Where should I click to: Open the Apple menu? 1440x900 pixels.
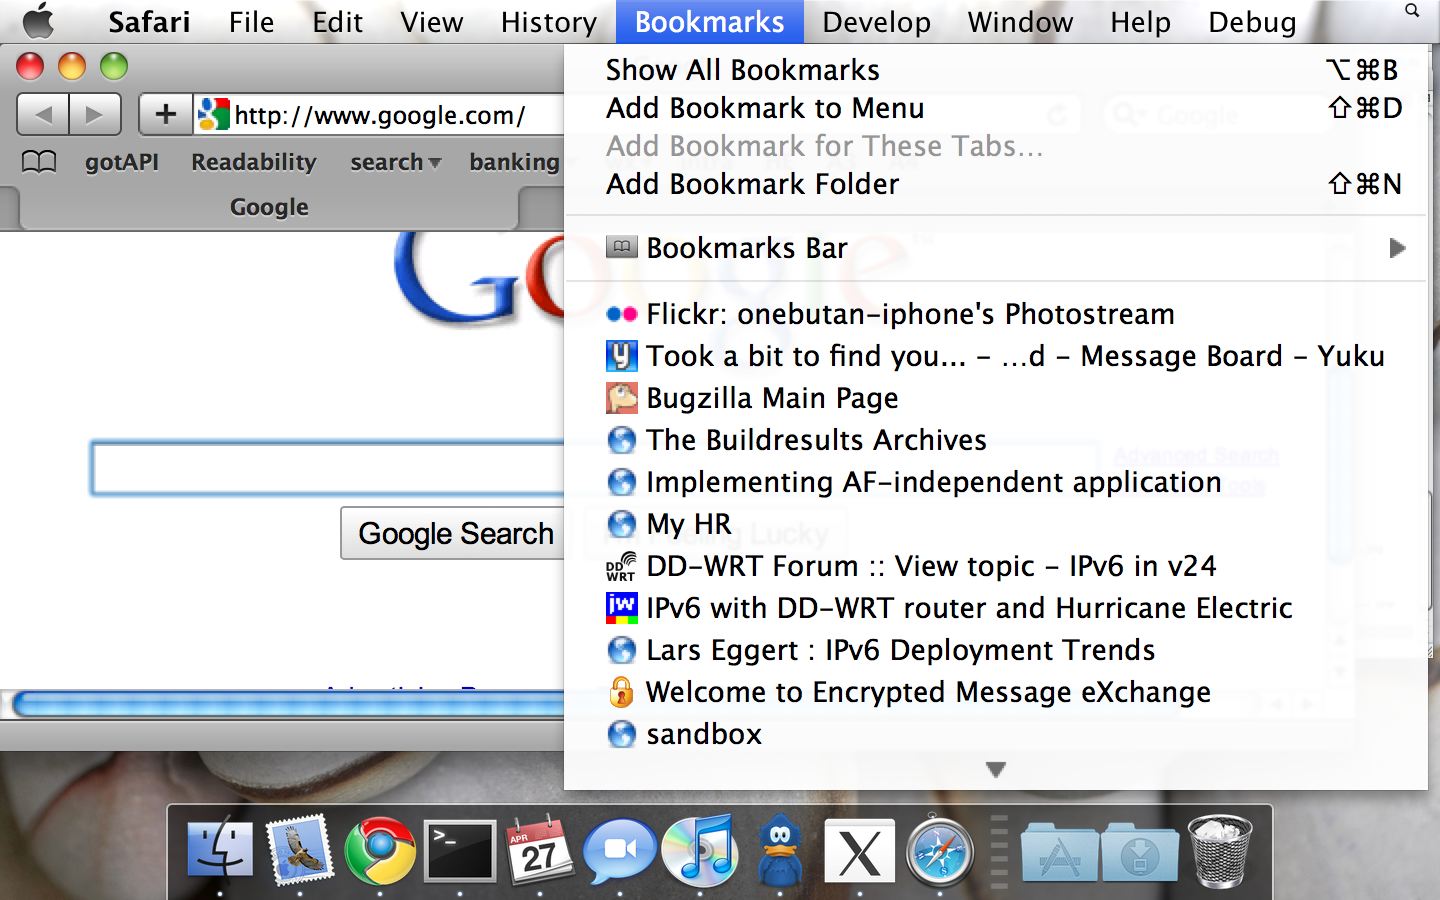tap(38, 21)
